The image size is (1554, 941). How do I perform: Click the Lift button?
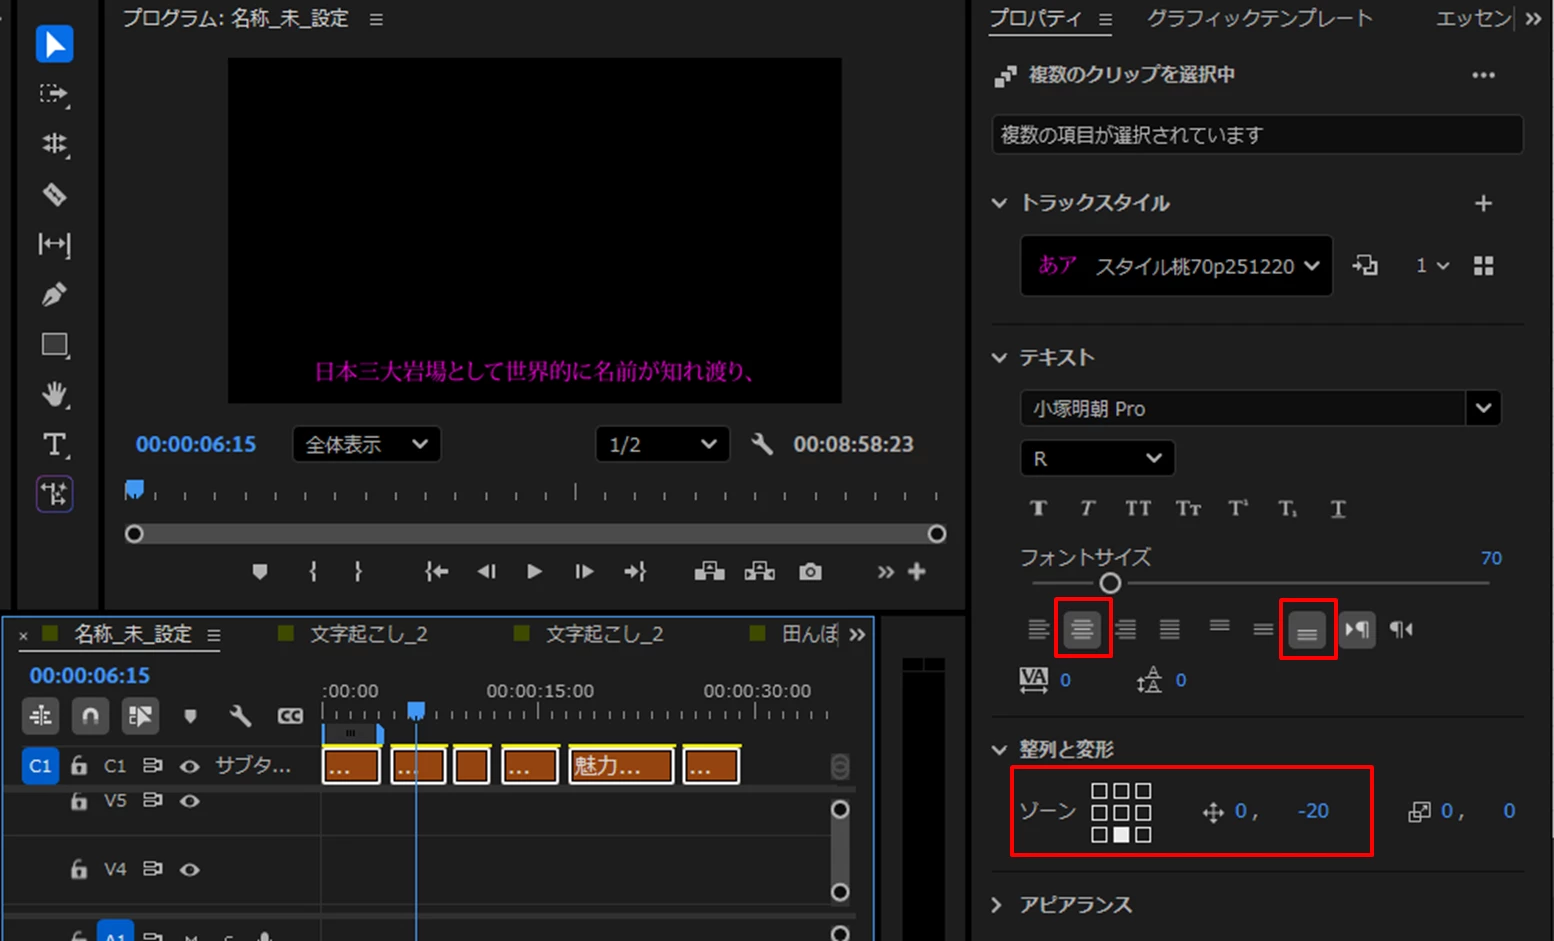pos(710,572)
